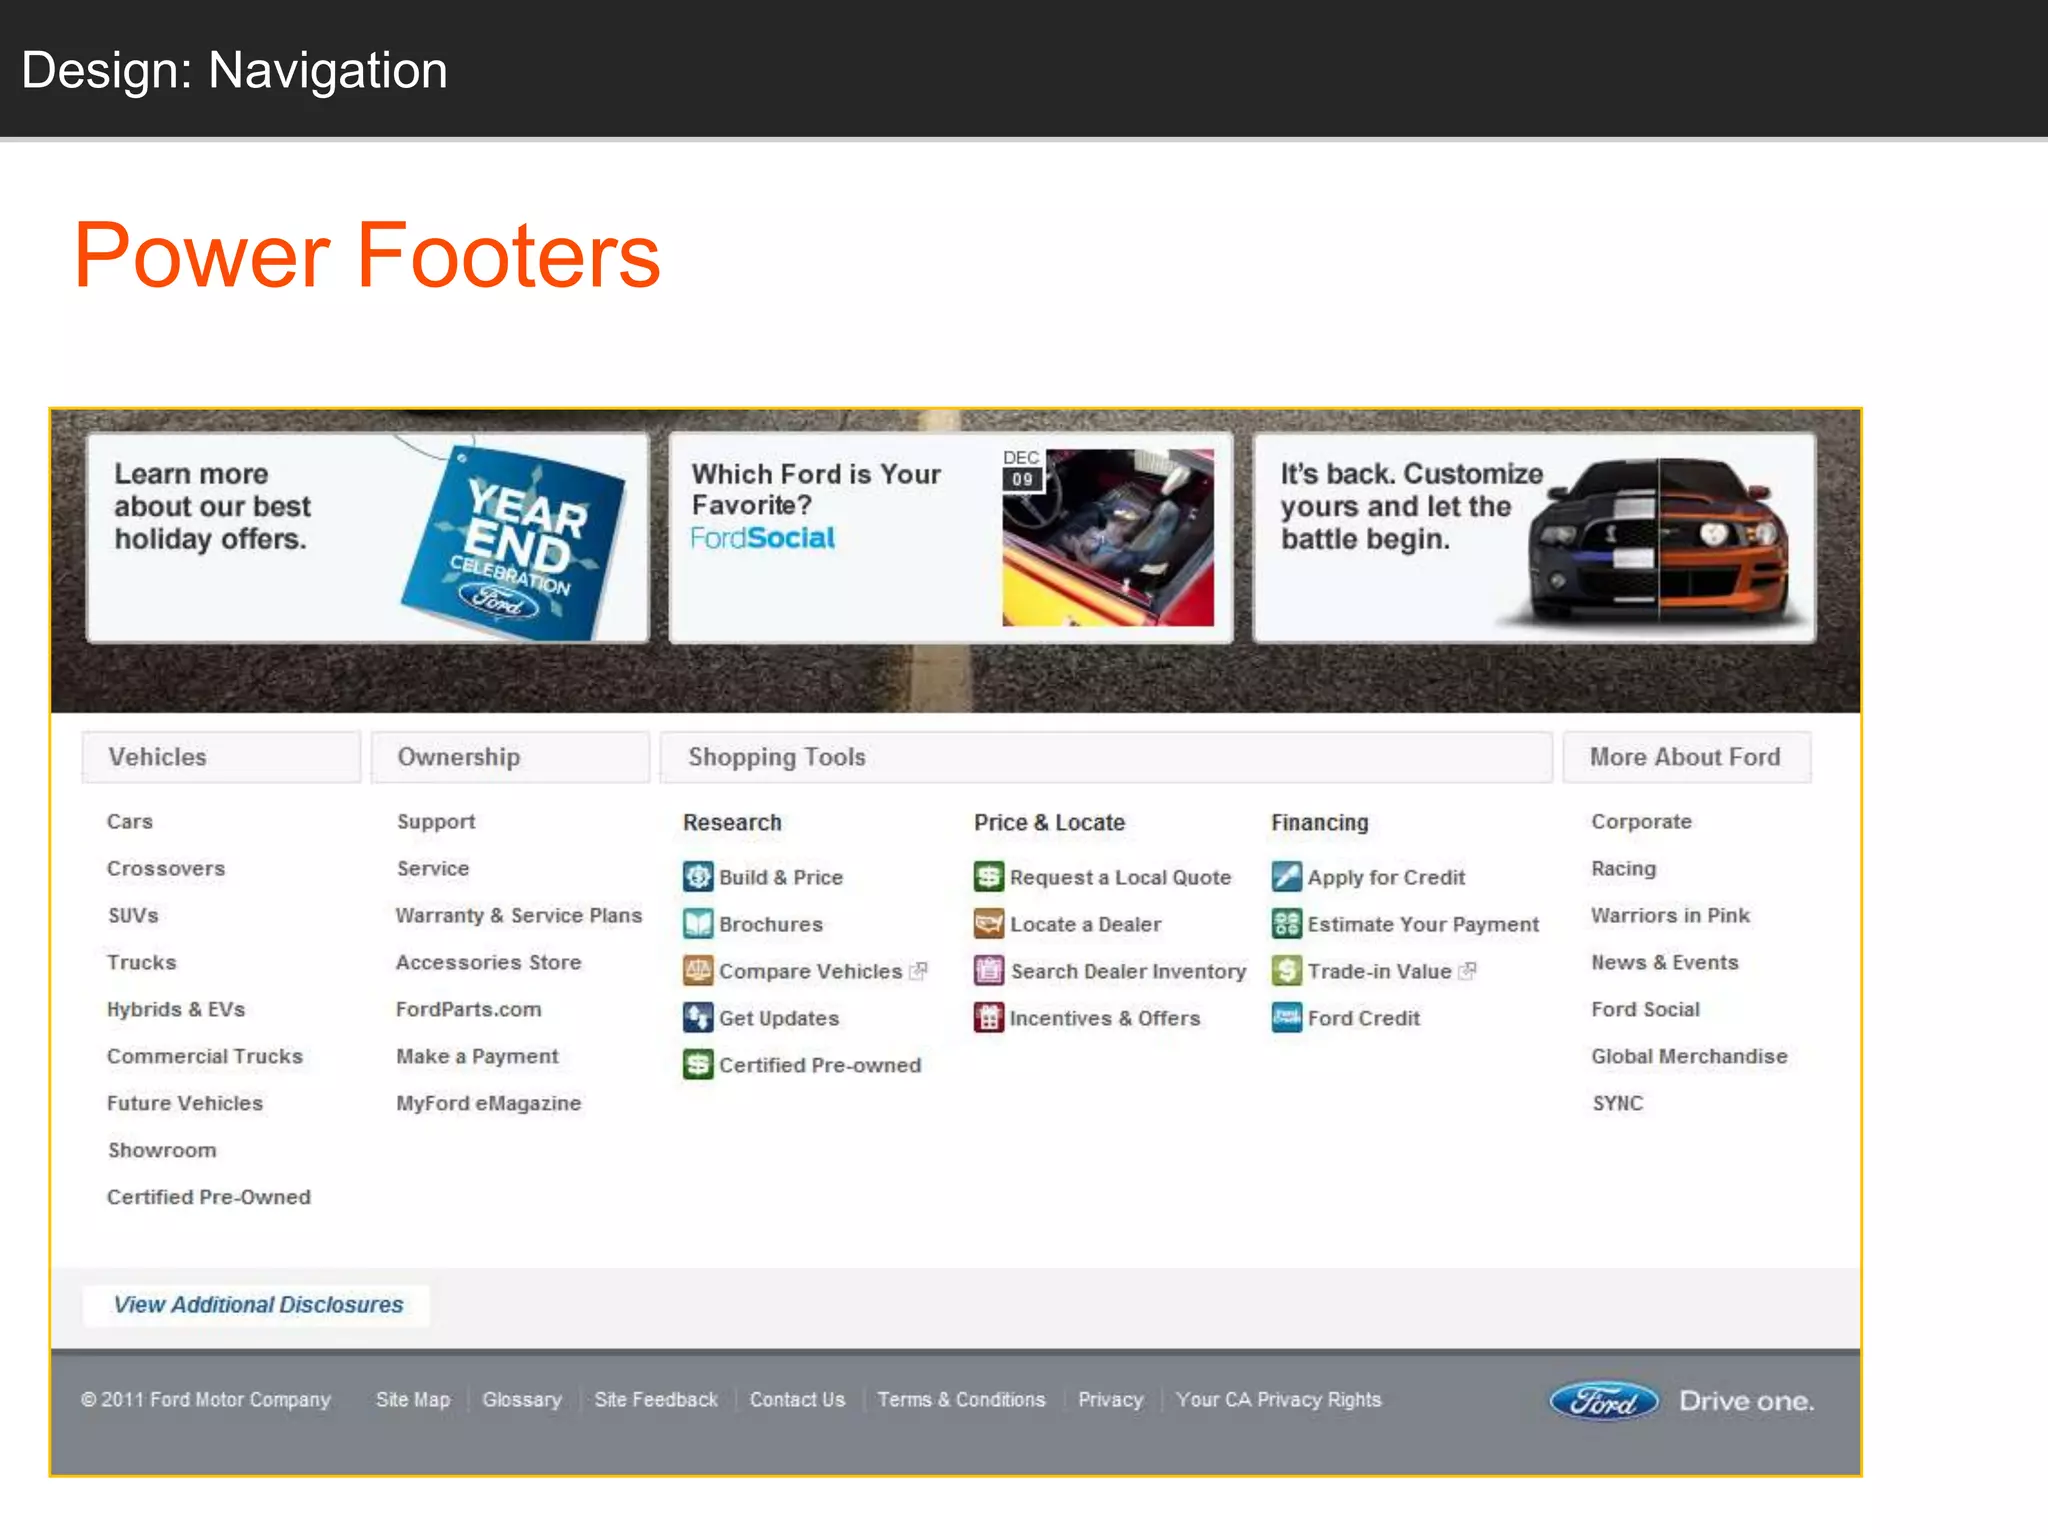The height and width of the screenshot is (1536, 2048).
Task: Click the Search Dealer Inventory icon
Action: [x=989, y=971]
